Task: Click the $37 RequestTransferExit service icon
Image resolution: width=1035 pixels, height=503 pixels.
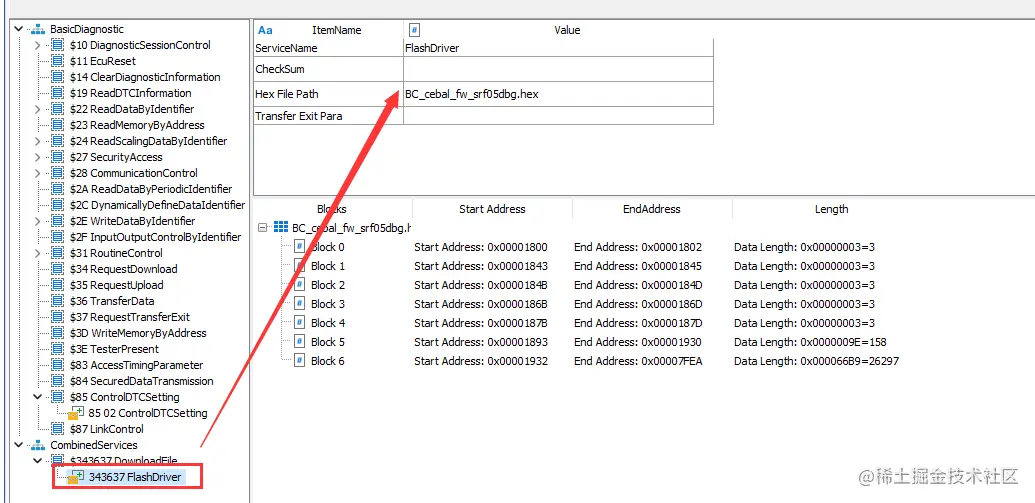Action: pyautogui.click(x=58, y=317)
